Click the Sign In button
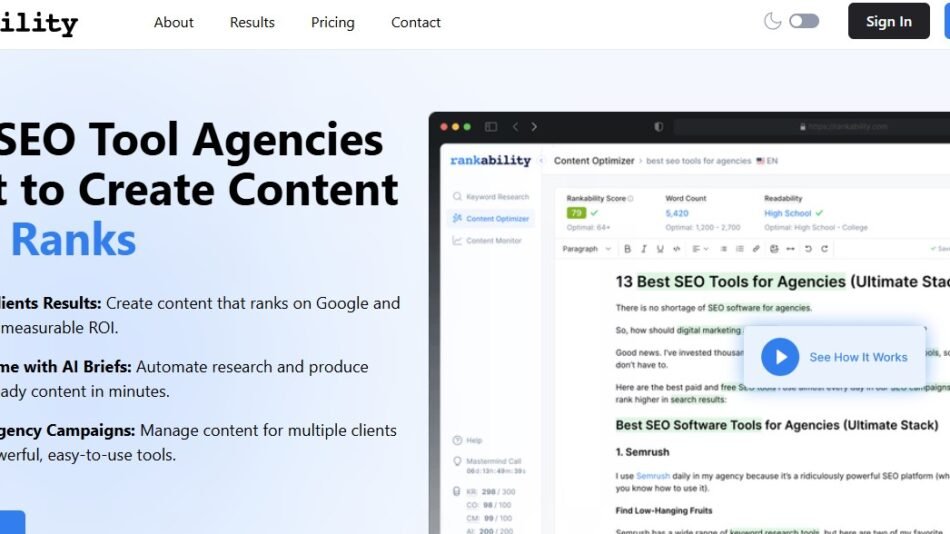The height and width of the screenshot is (534, 950). pyautogui.click(x=888, y=21)
